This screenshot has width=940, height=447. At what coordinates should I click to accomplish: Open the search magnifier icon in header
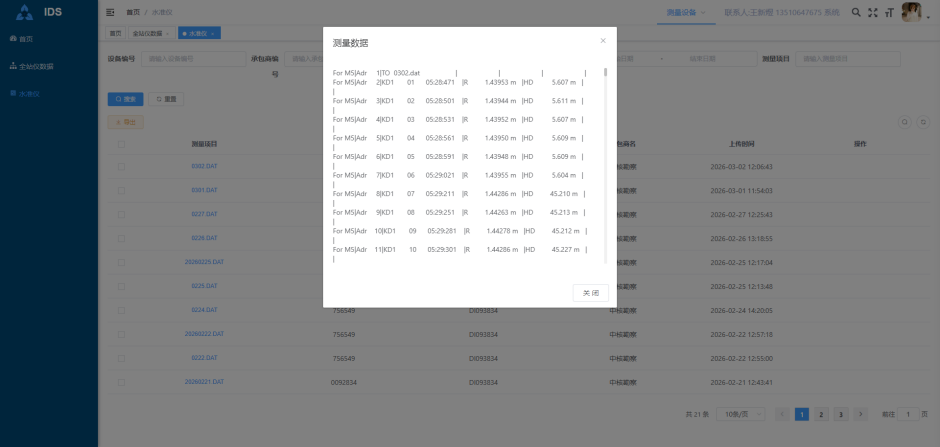(856, 13)
